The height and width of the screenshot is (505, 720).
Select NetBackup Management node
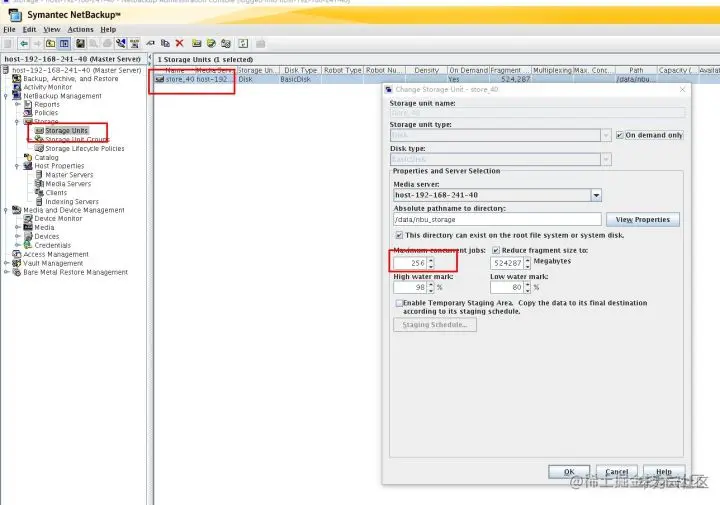point(62,96)
